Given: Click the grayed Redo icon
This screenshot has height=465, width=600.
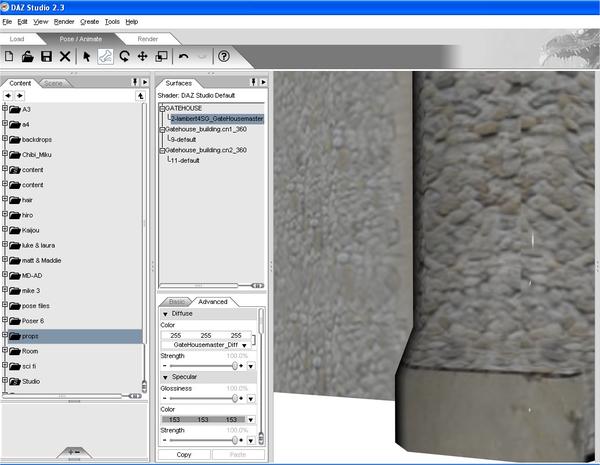Looking at the screenshot, I should pyautogui.click(x=202, y=57).
